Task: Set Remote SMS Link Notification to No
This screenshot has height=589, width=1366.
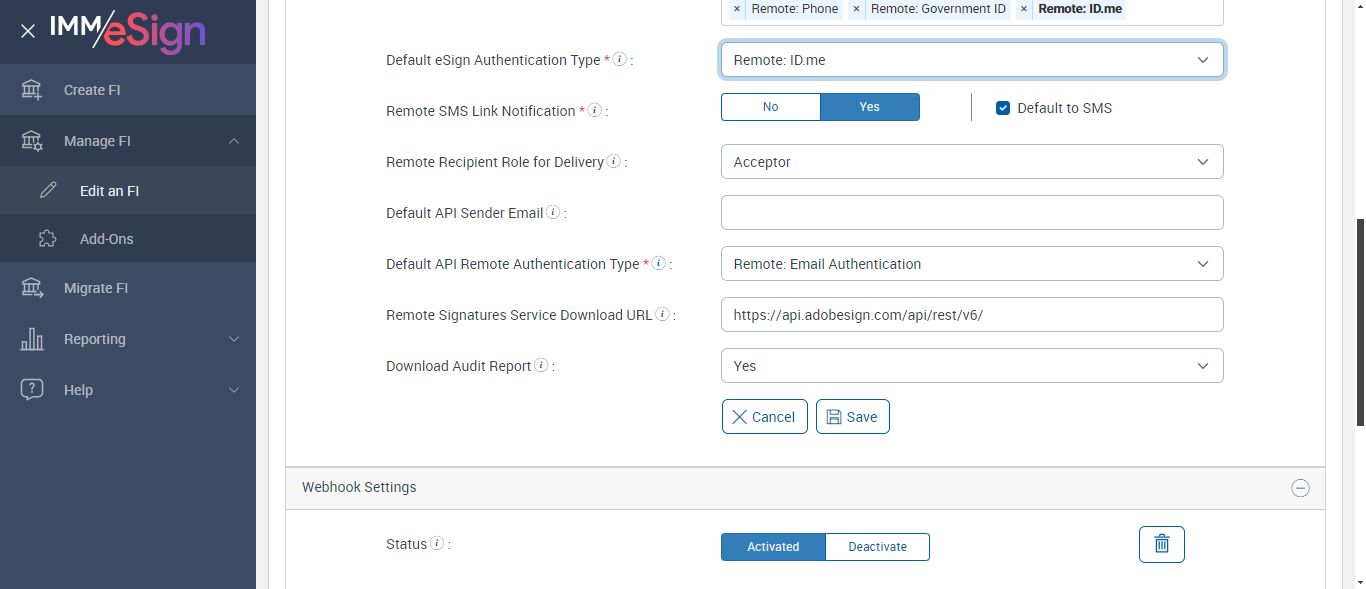Action: click(770, 107)
